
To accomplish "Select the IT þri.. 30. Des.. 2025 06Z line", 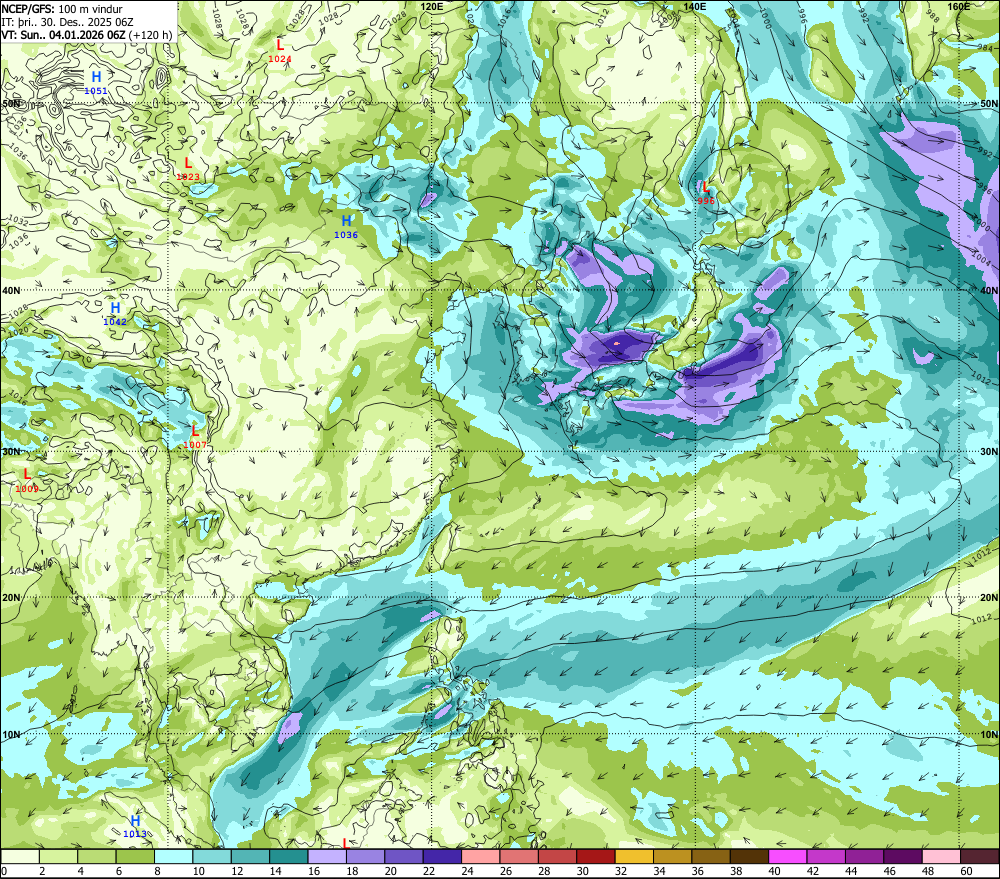I will pyautogui.click(x=67, y=22).
